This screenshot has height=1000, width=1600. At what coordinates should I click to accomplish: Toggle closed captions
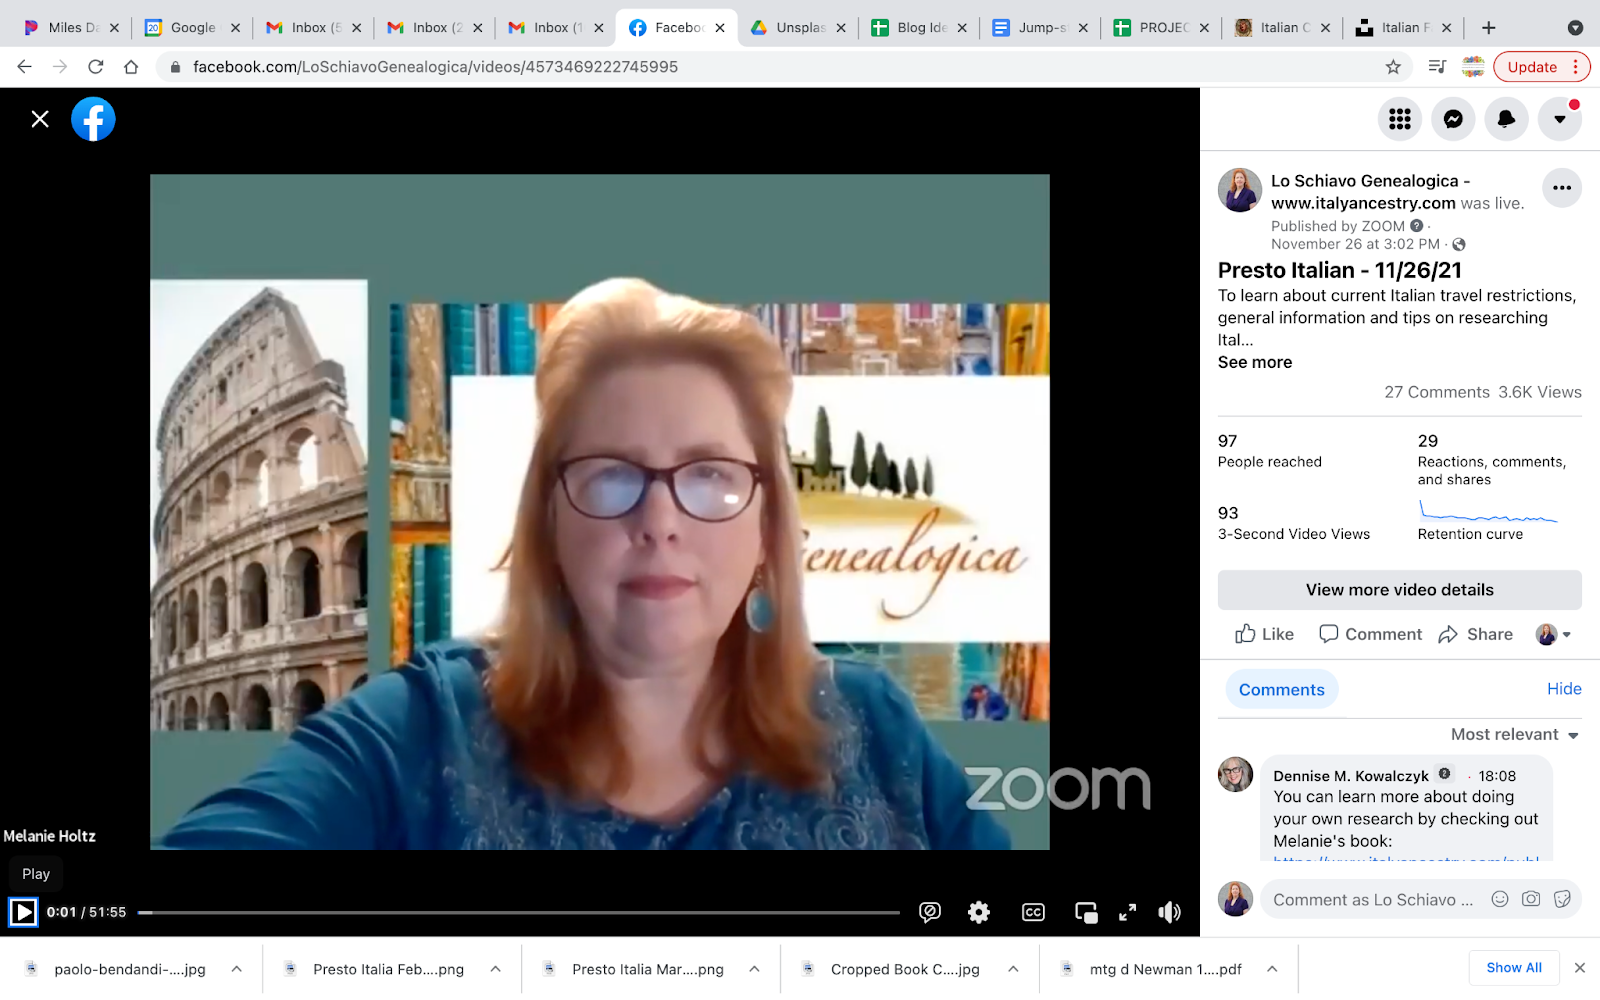(x=1033, y=912)
